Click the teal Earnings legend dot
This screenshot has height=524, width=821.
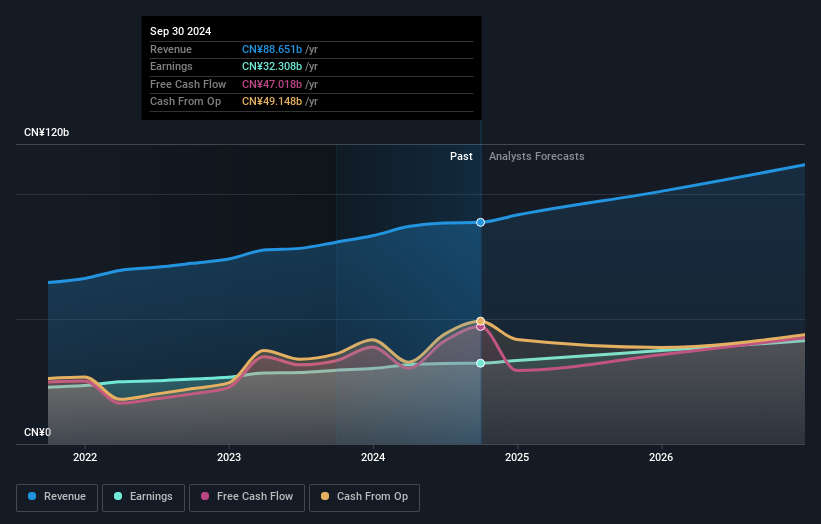pos(118,496)
